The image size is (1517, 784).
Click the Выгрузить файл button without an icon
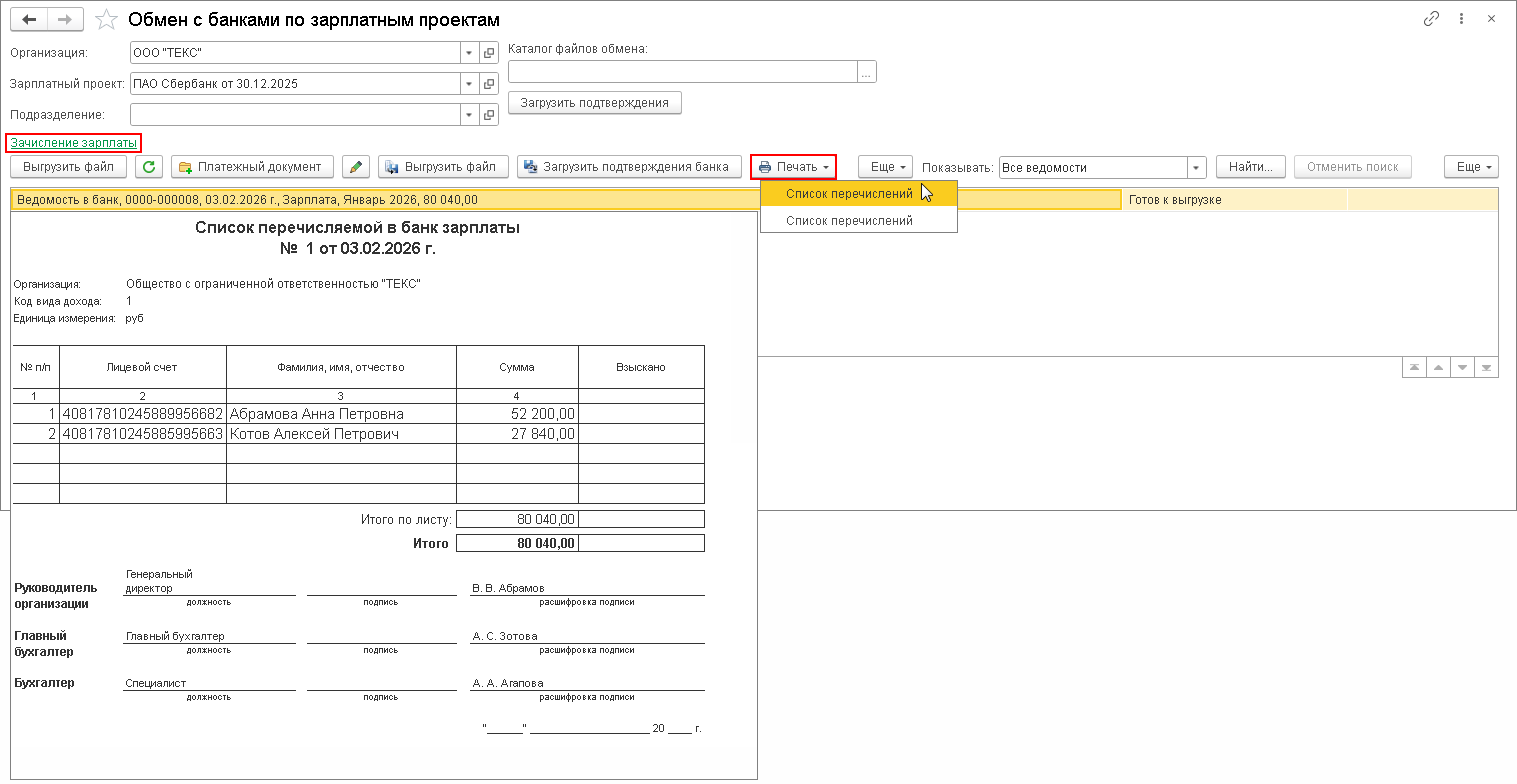(x=68, y=167)
